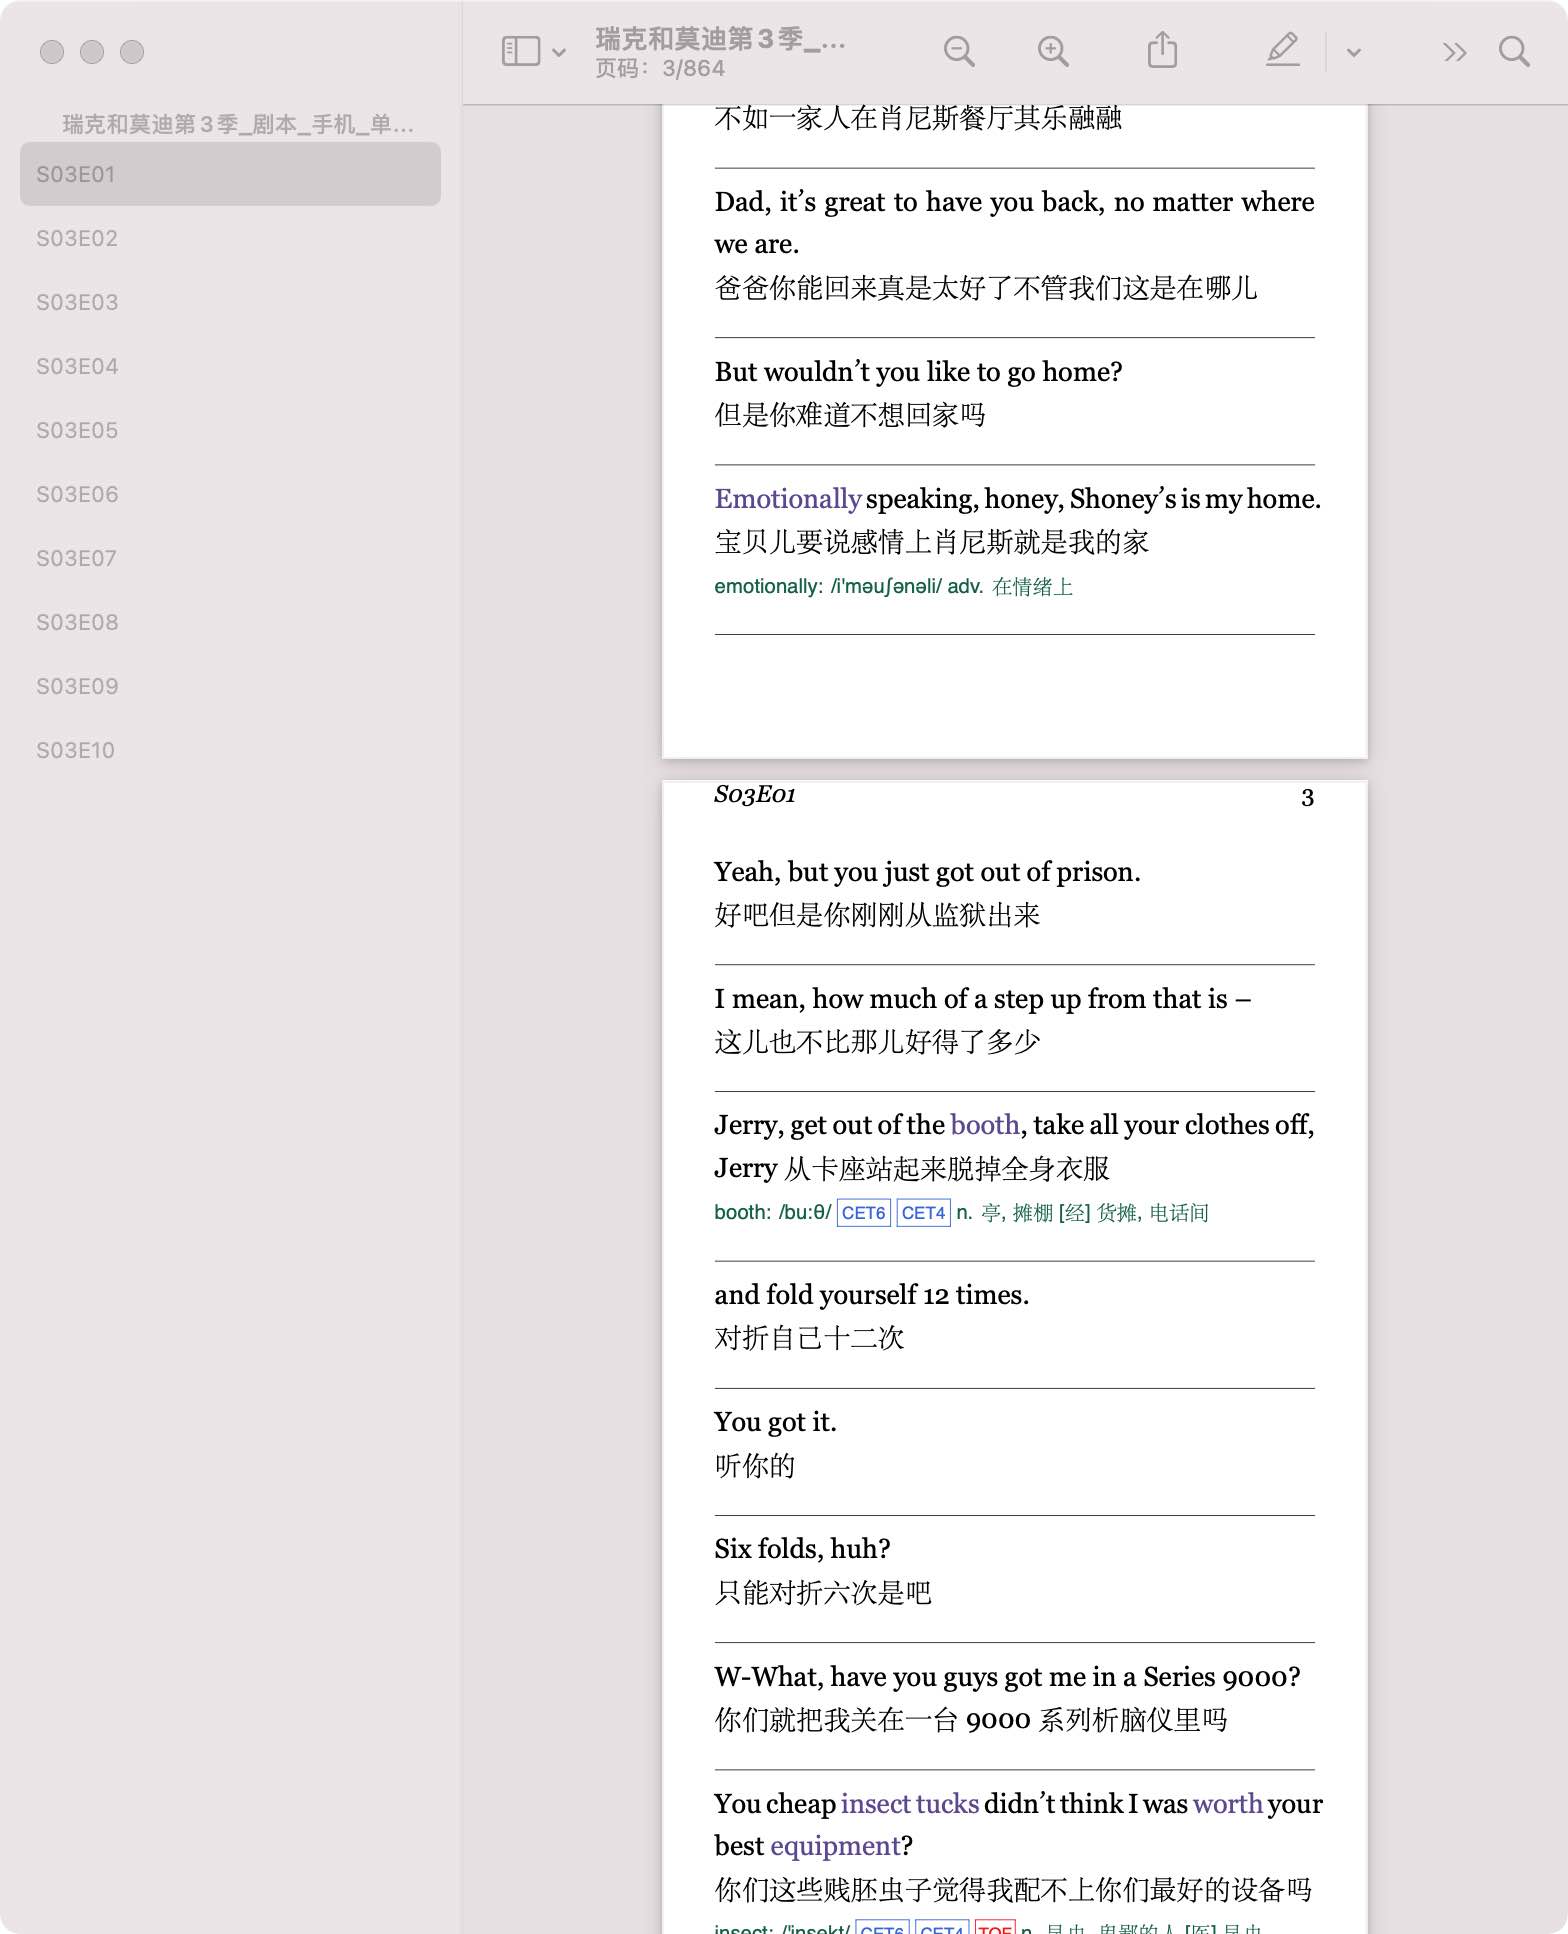Viewport: 1568px width, 1934px height.
Task: Navigate to S03E05 in the outline
Action: [230, 430]
